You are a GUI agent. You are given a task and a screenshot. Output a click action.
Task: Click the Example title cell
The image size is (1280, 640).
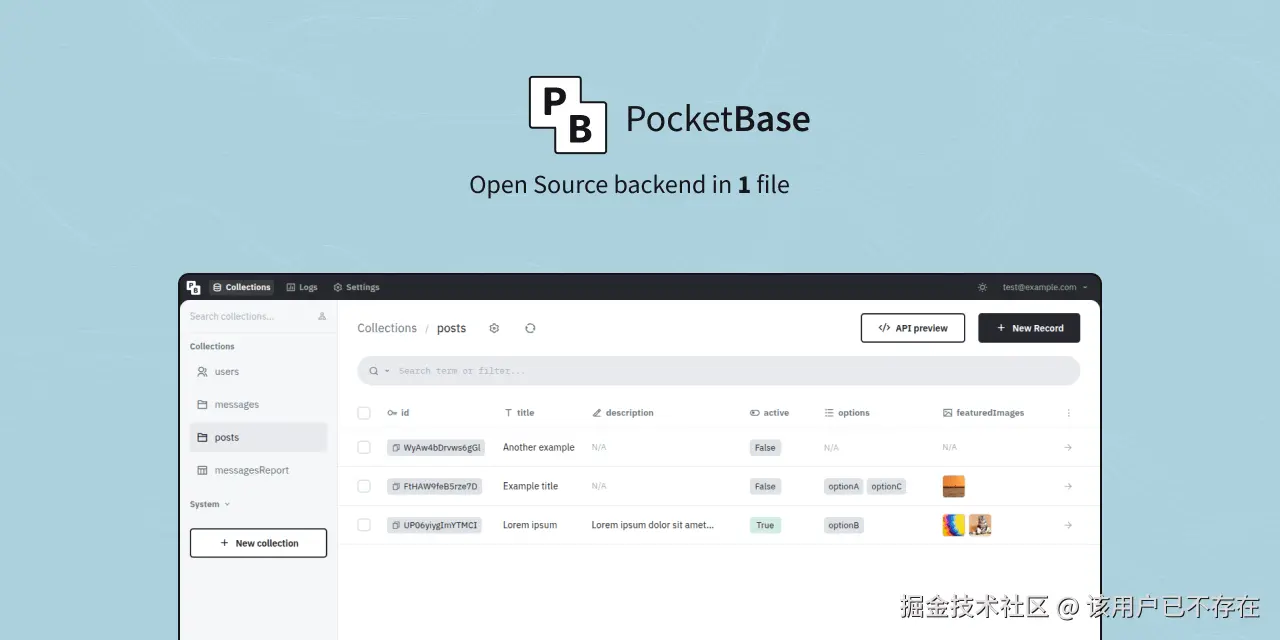coord(530,486)
